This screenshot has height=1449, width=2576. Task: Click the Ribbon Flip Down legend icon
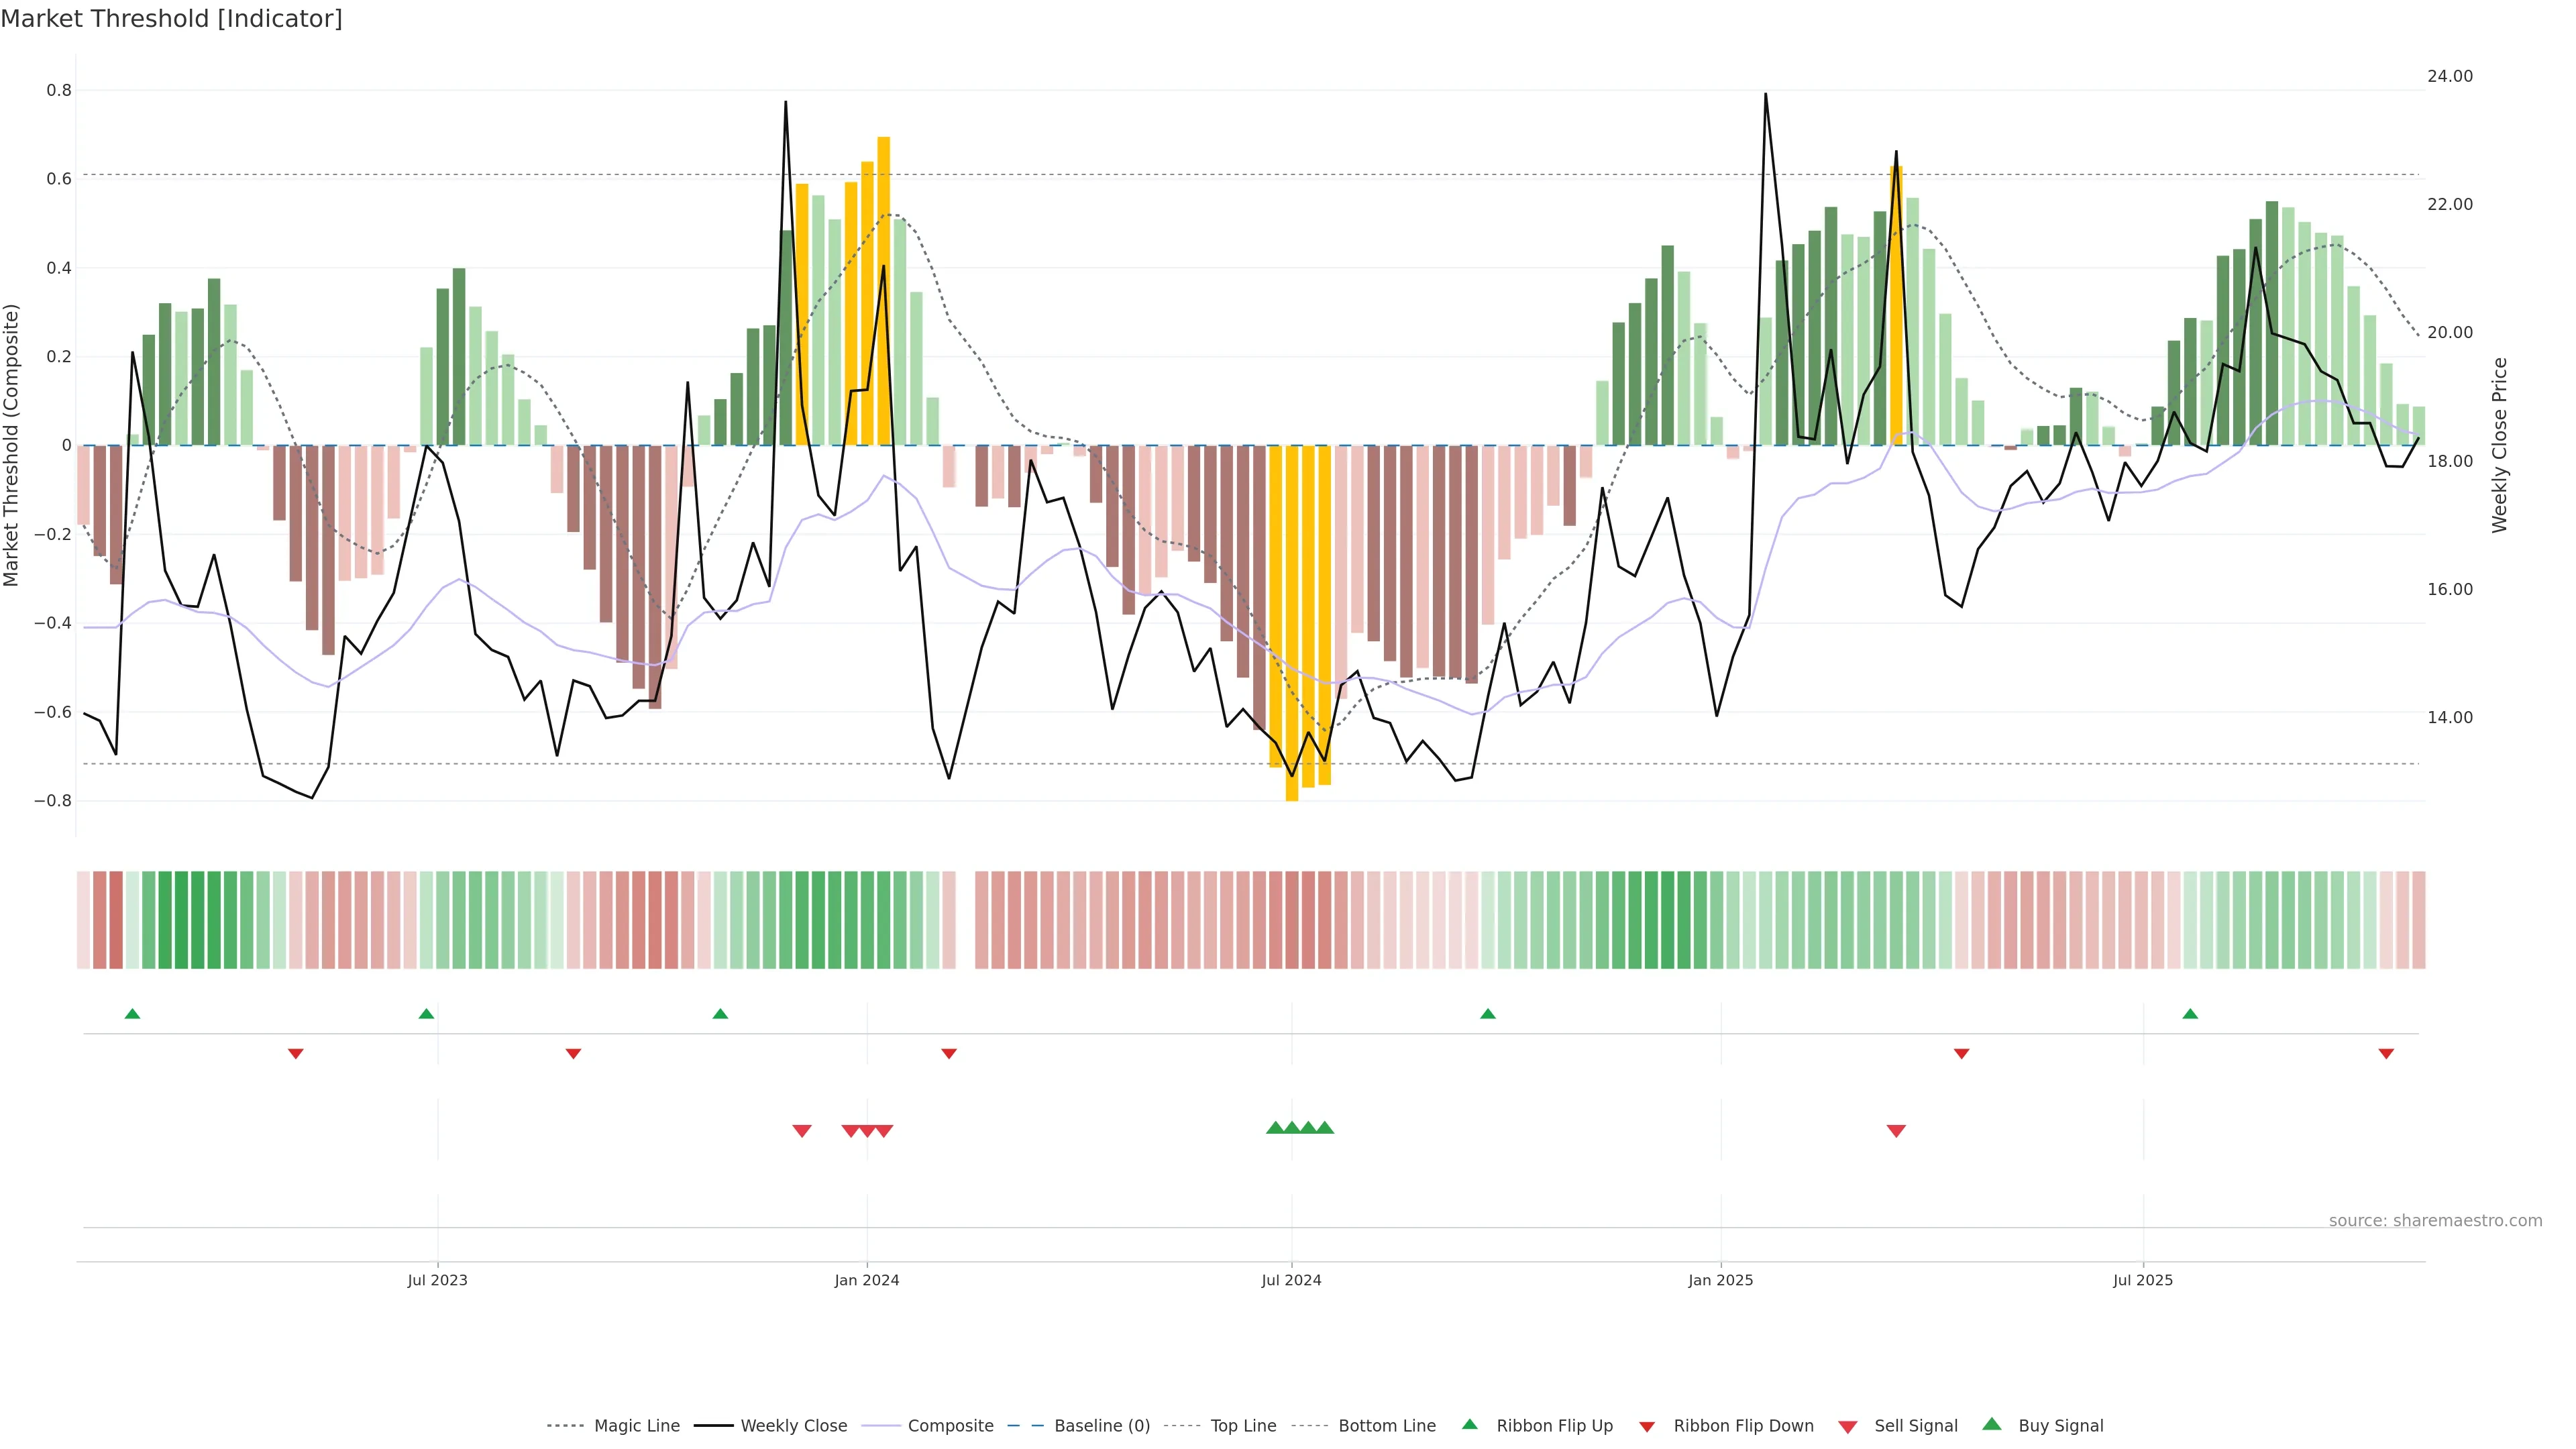point(1646,1427)
